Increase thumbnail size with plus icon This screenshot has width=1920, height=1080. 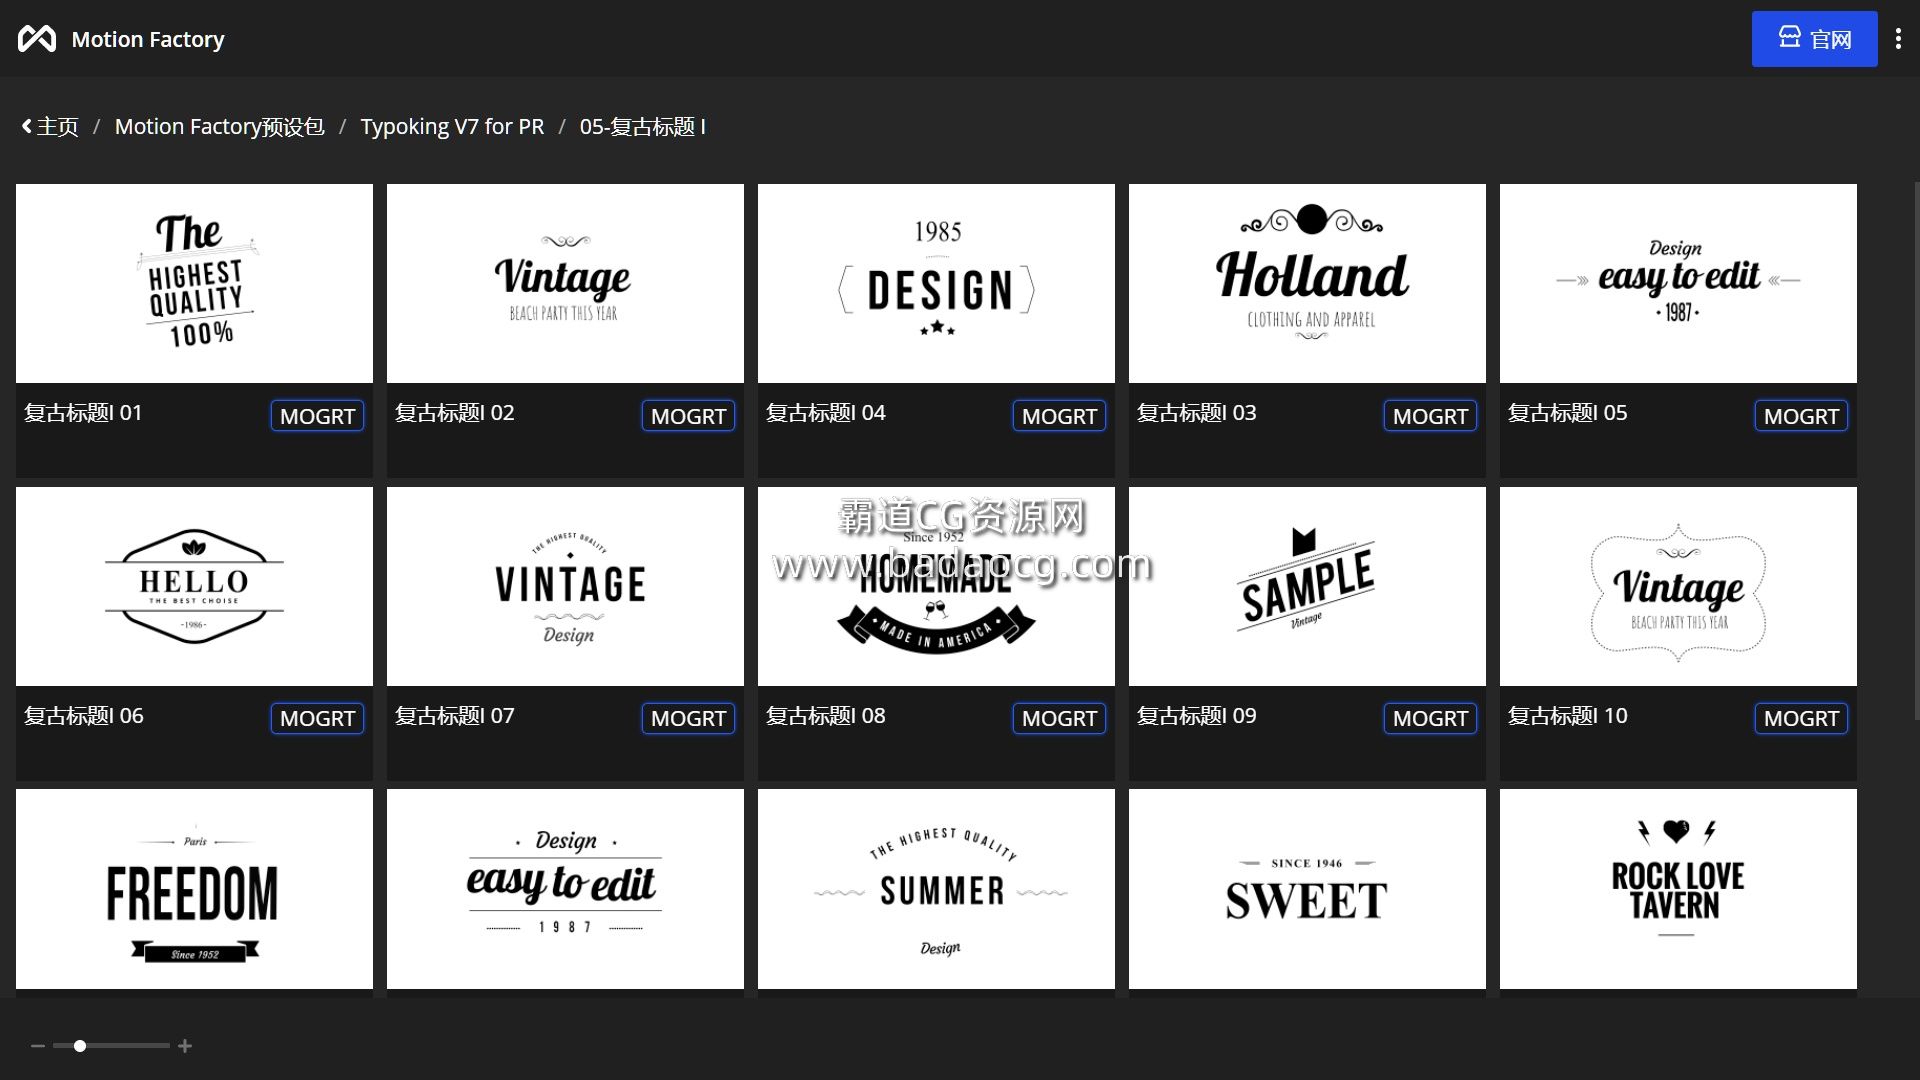185,1046
